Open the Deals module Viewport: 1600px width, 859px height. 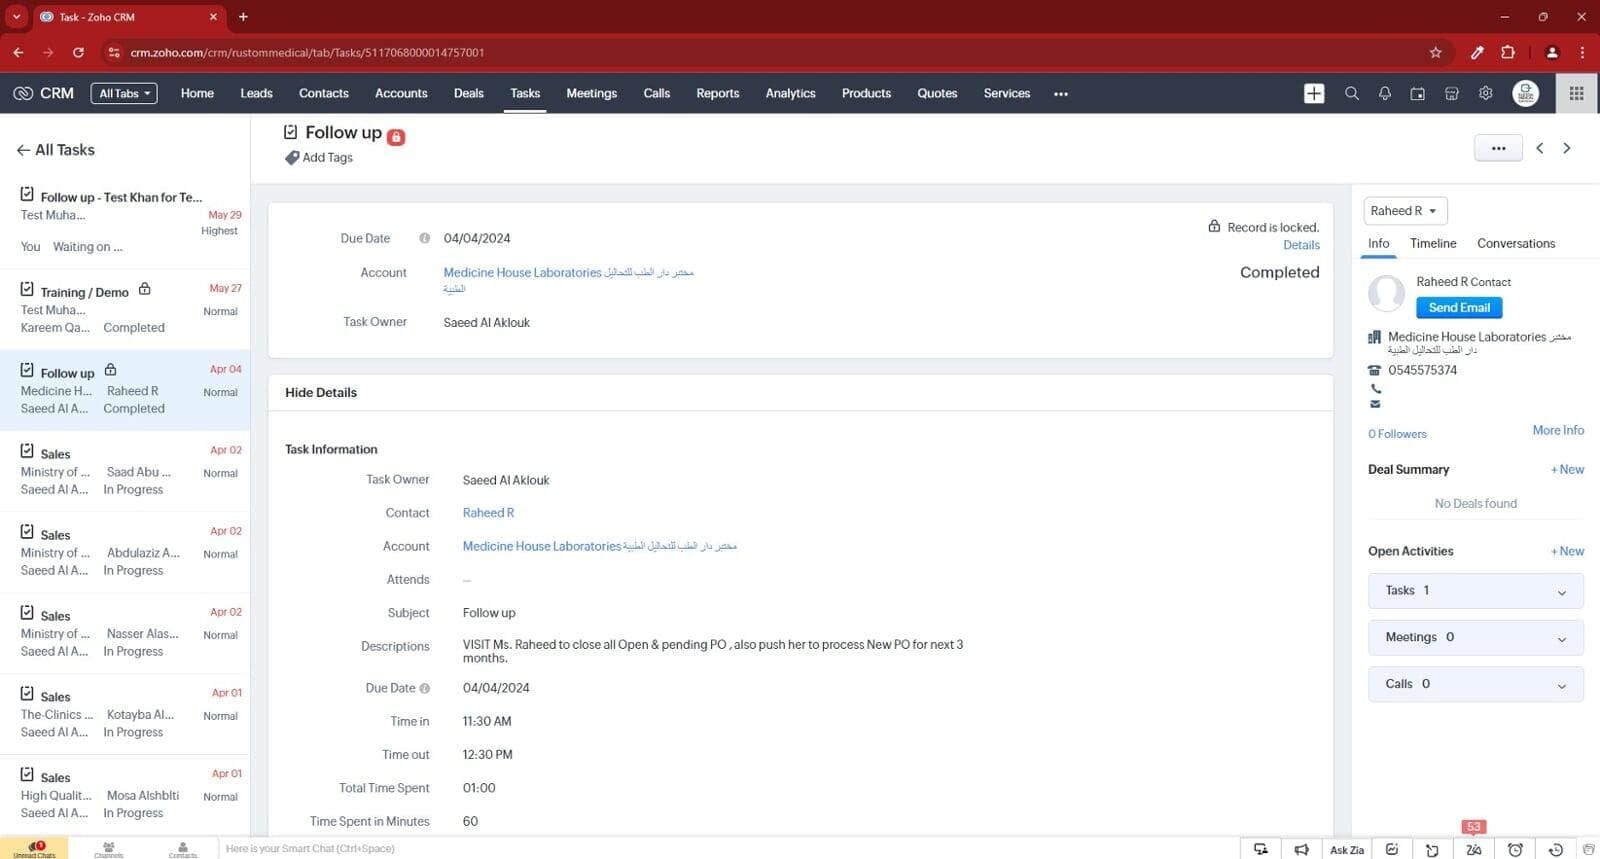pyautogui.click(x=468, y=93)
